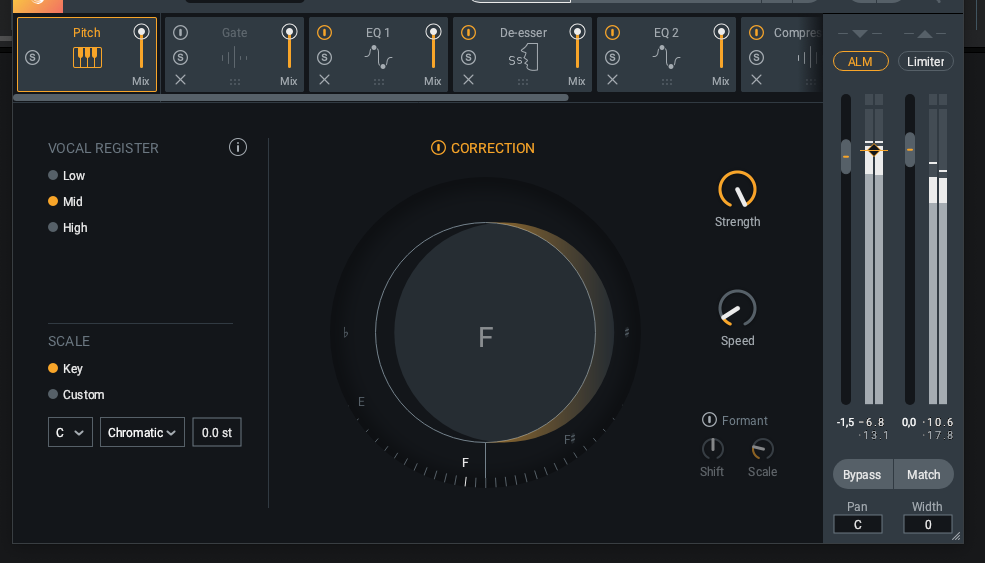Click the input gain value -1,5
Screen dimensions: 985x563
[x=845, y=422]
